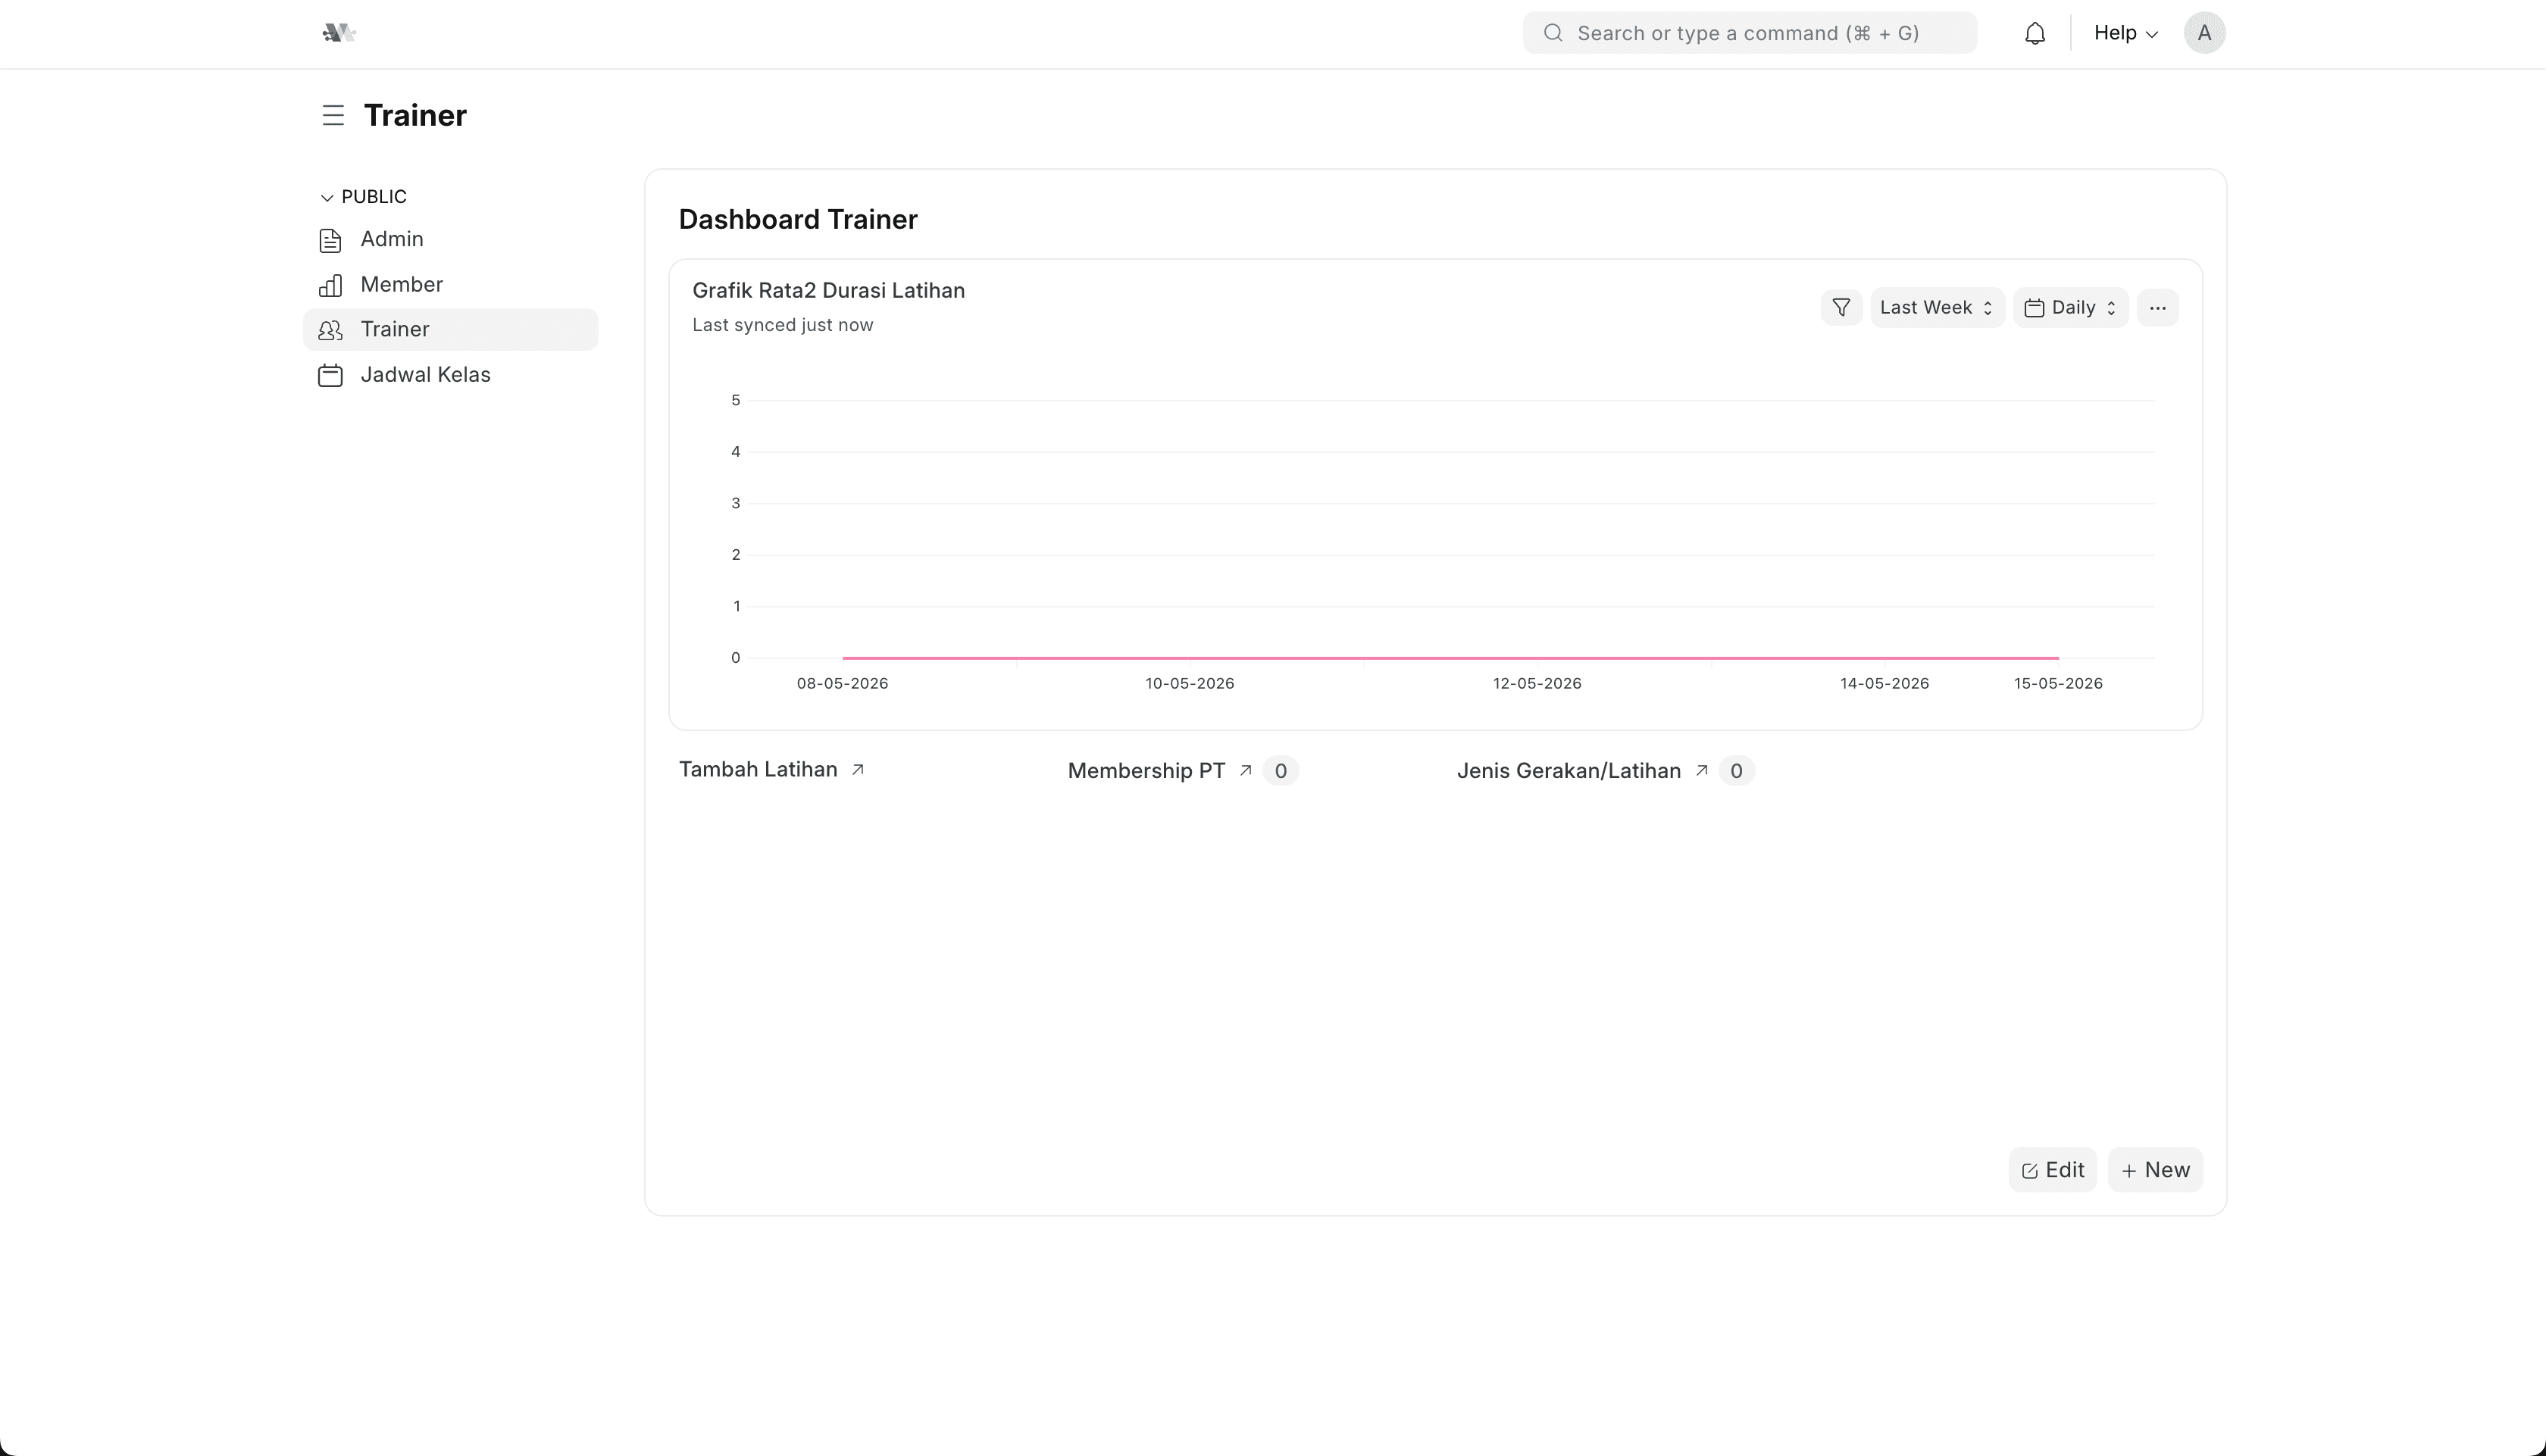The width and height of the screenshot is (2546, 1456).
Task: Click the Edit workspace button
Action: pyautogui.click(x=2052, y=1169)
